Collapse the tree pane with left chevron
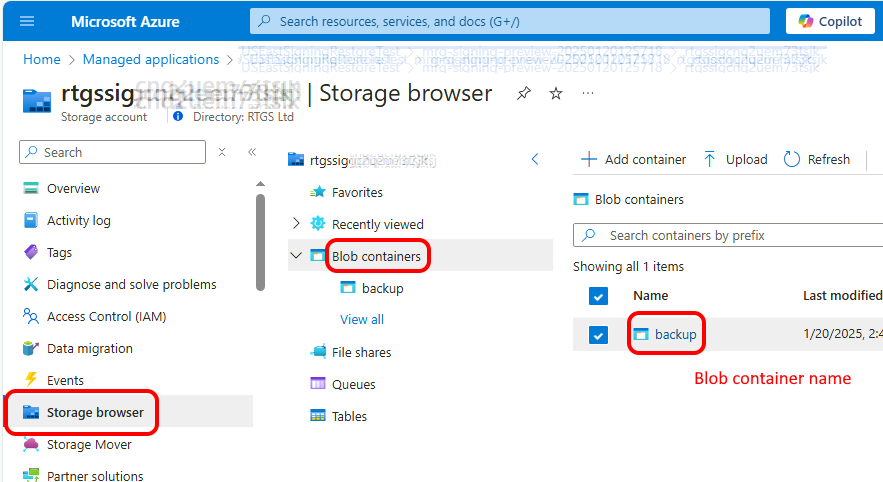The height and width of the screenshot is (482, 883). [535, 159]
